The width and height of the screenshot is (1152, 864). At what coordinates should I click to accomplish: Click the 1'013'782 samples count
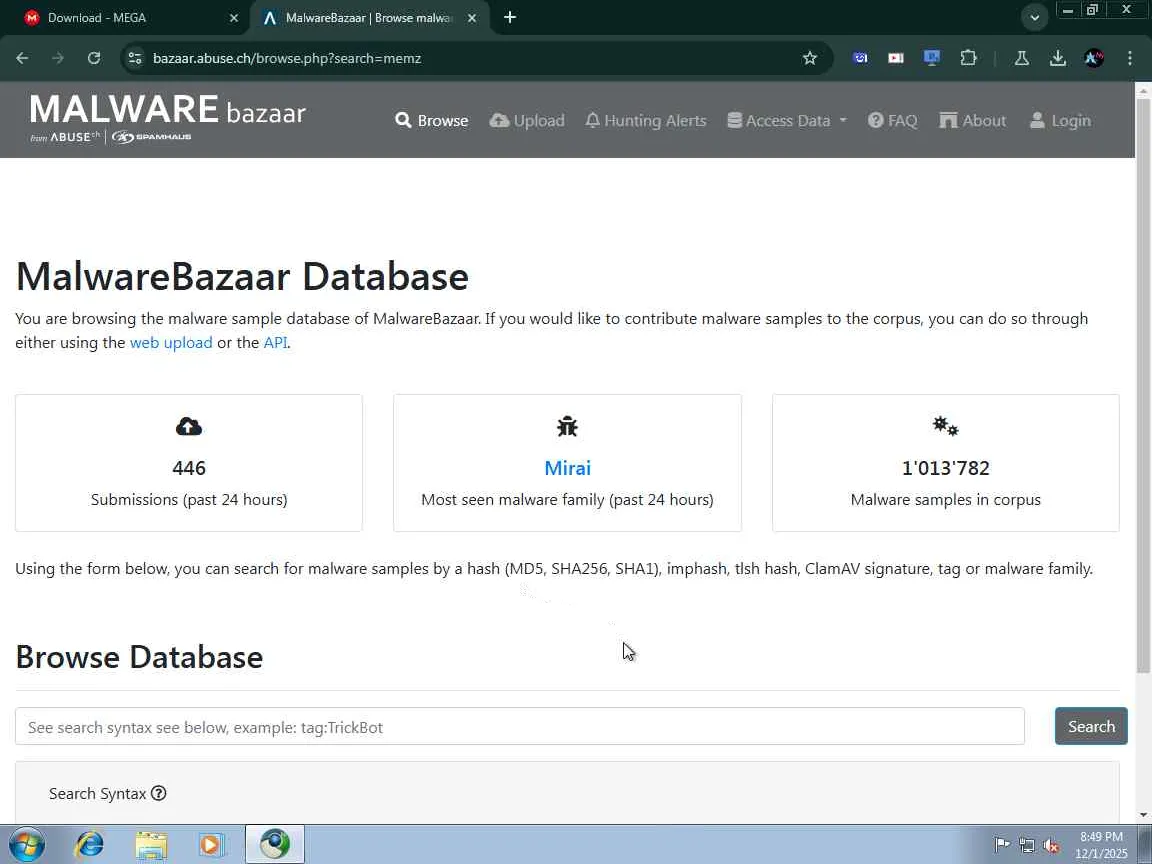point(946,468)
